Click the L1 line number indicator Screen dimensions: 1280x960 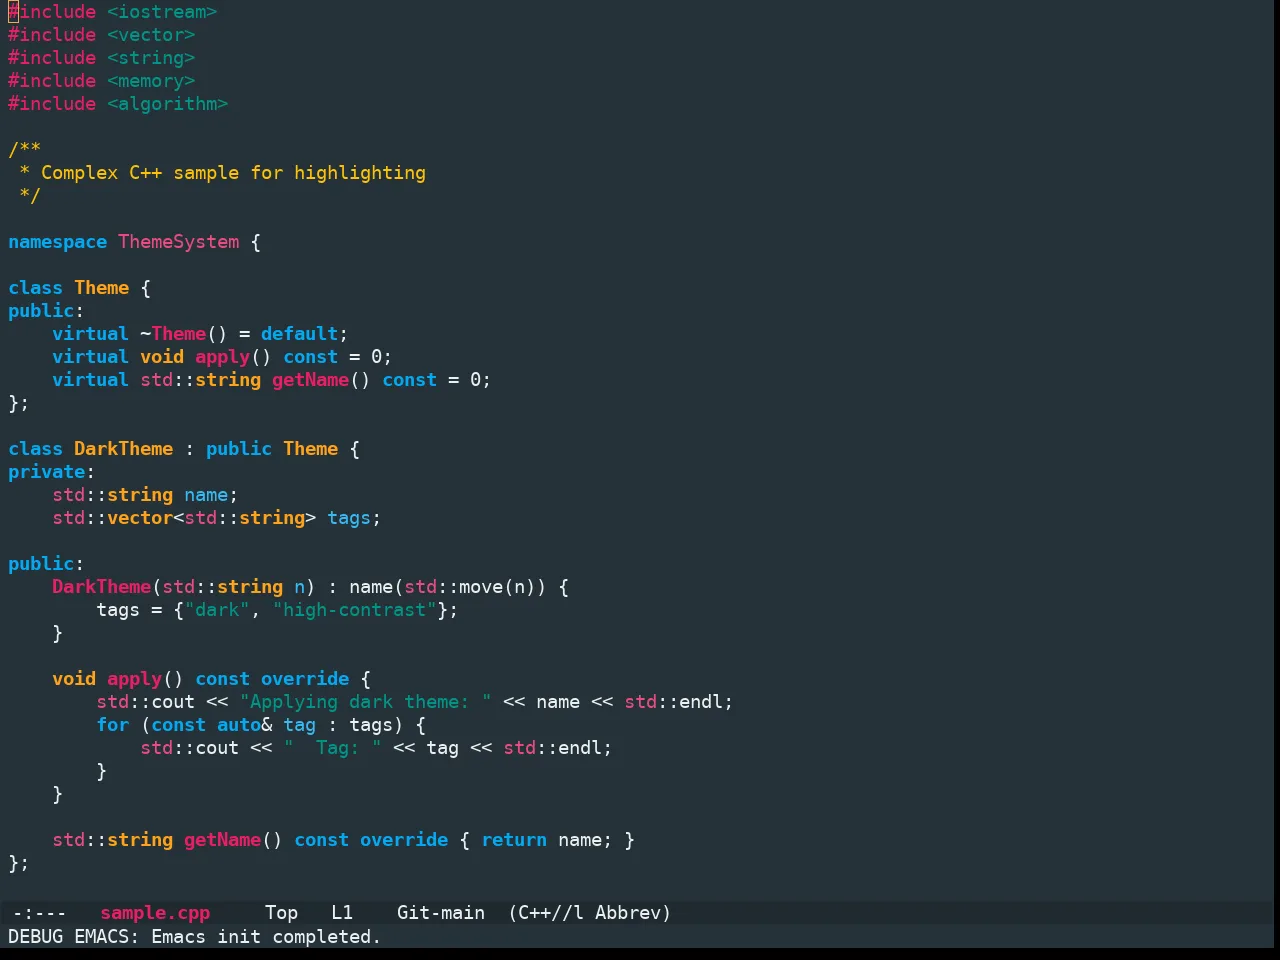pyautogui.click(x=342, y=913)
